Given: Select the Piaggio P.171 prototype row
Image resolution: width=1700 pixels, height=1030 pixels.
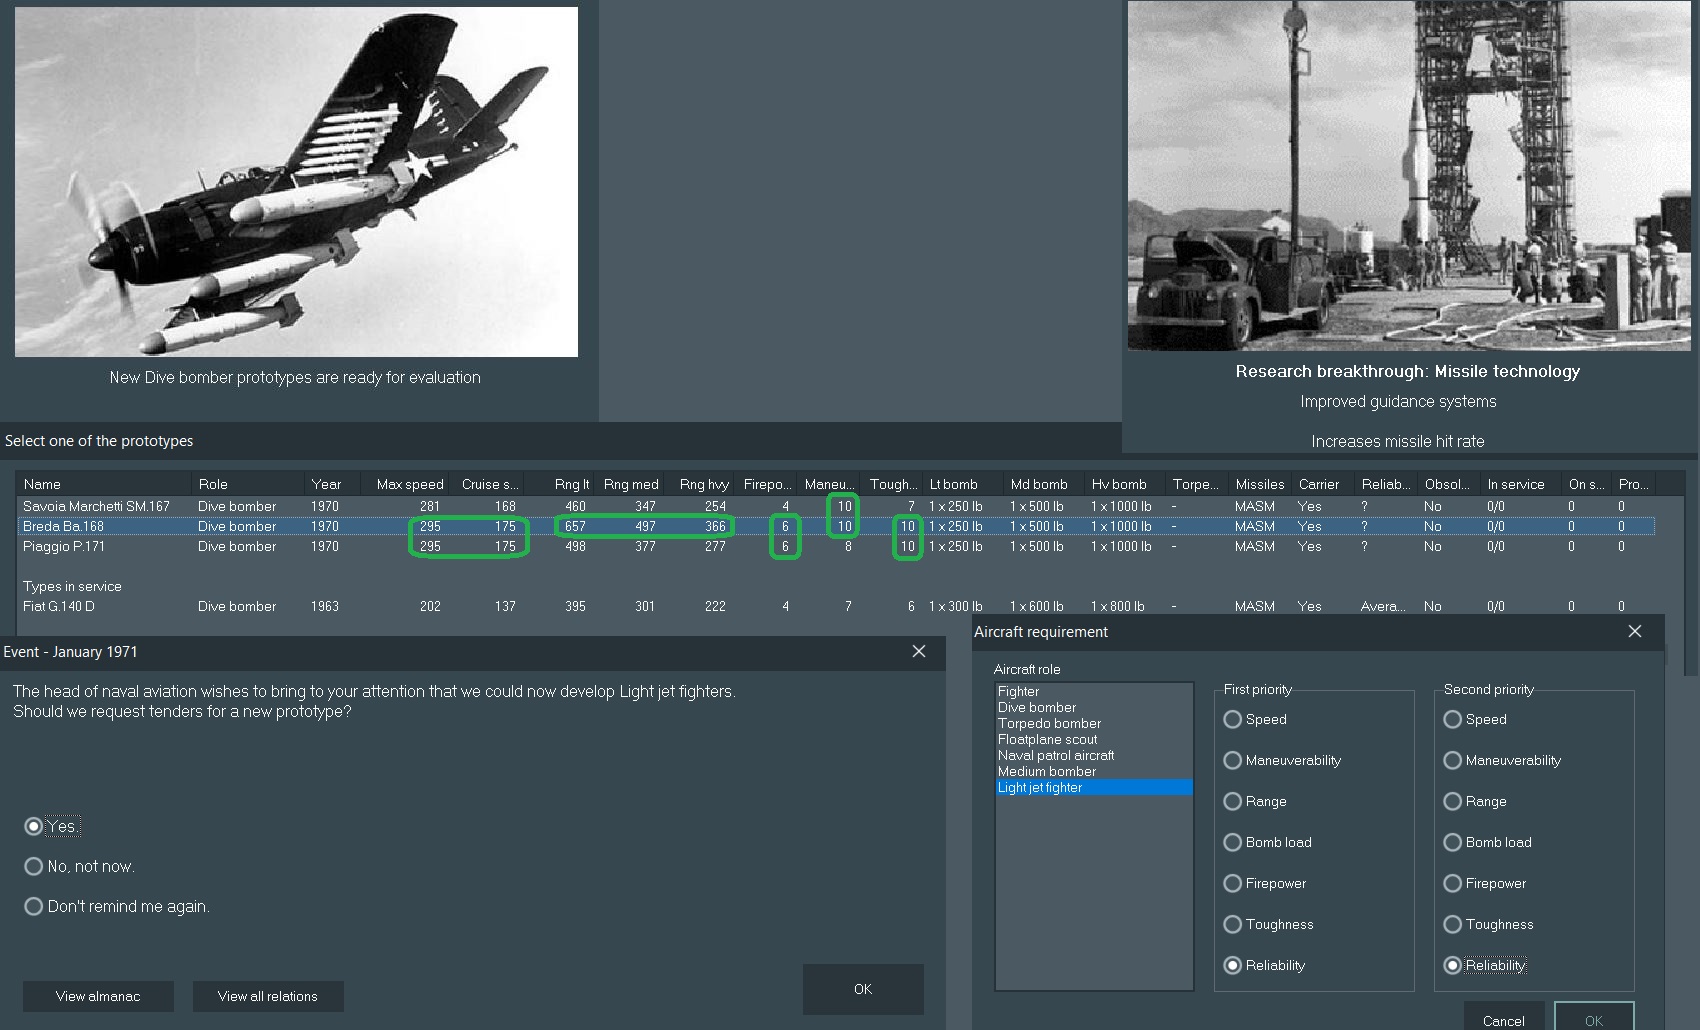Looking at the screenshot, I should (x=64, y=546).
